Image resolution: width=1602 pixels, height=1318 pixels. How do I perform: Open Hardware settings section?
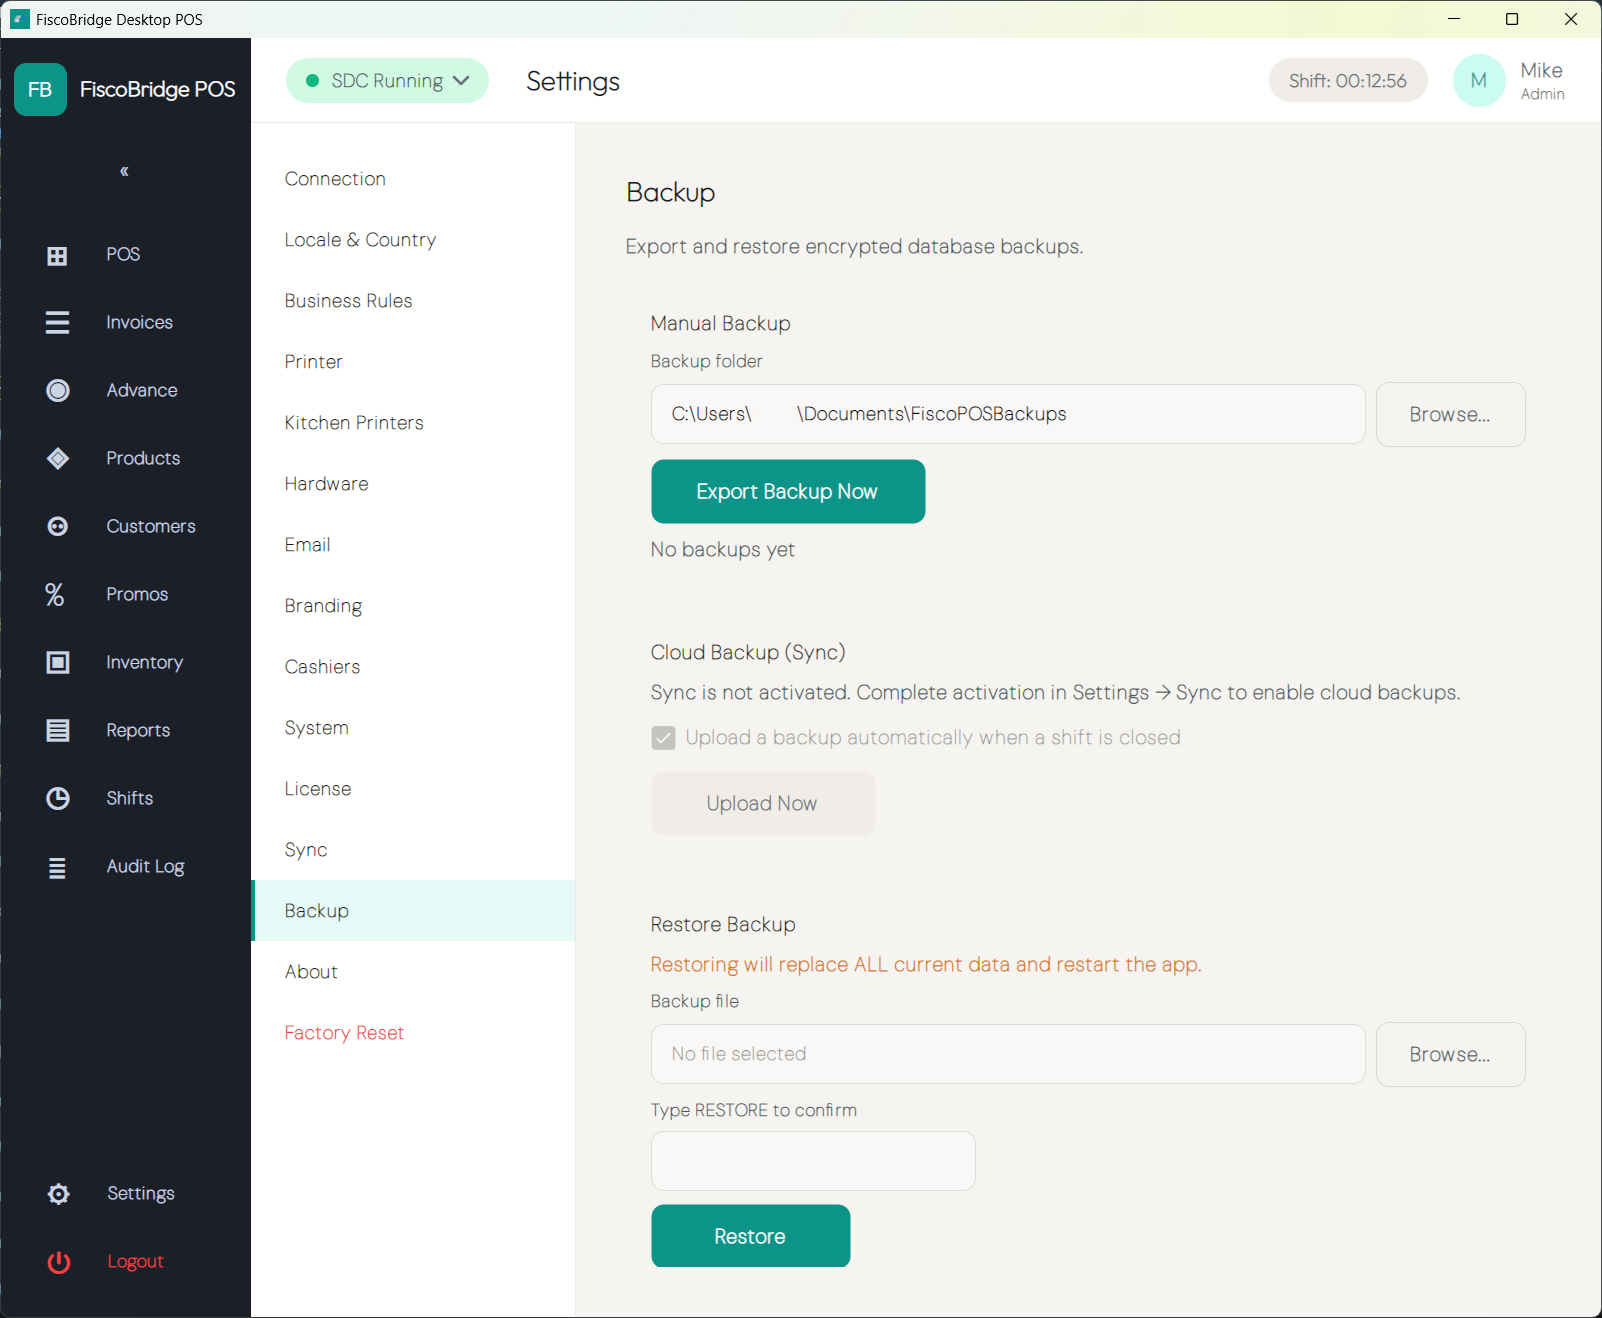(413, 484)
